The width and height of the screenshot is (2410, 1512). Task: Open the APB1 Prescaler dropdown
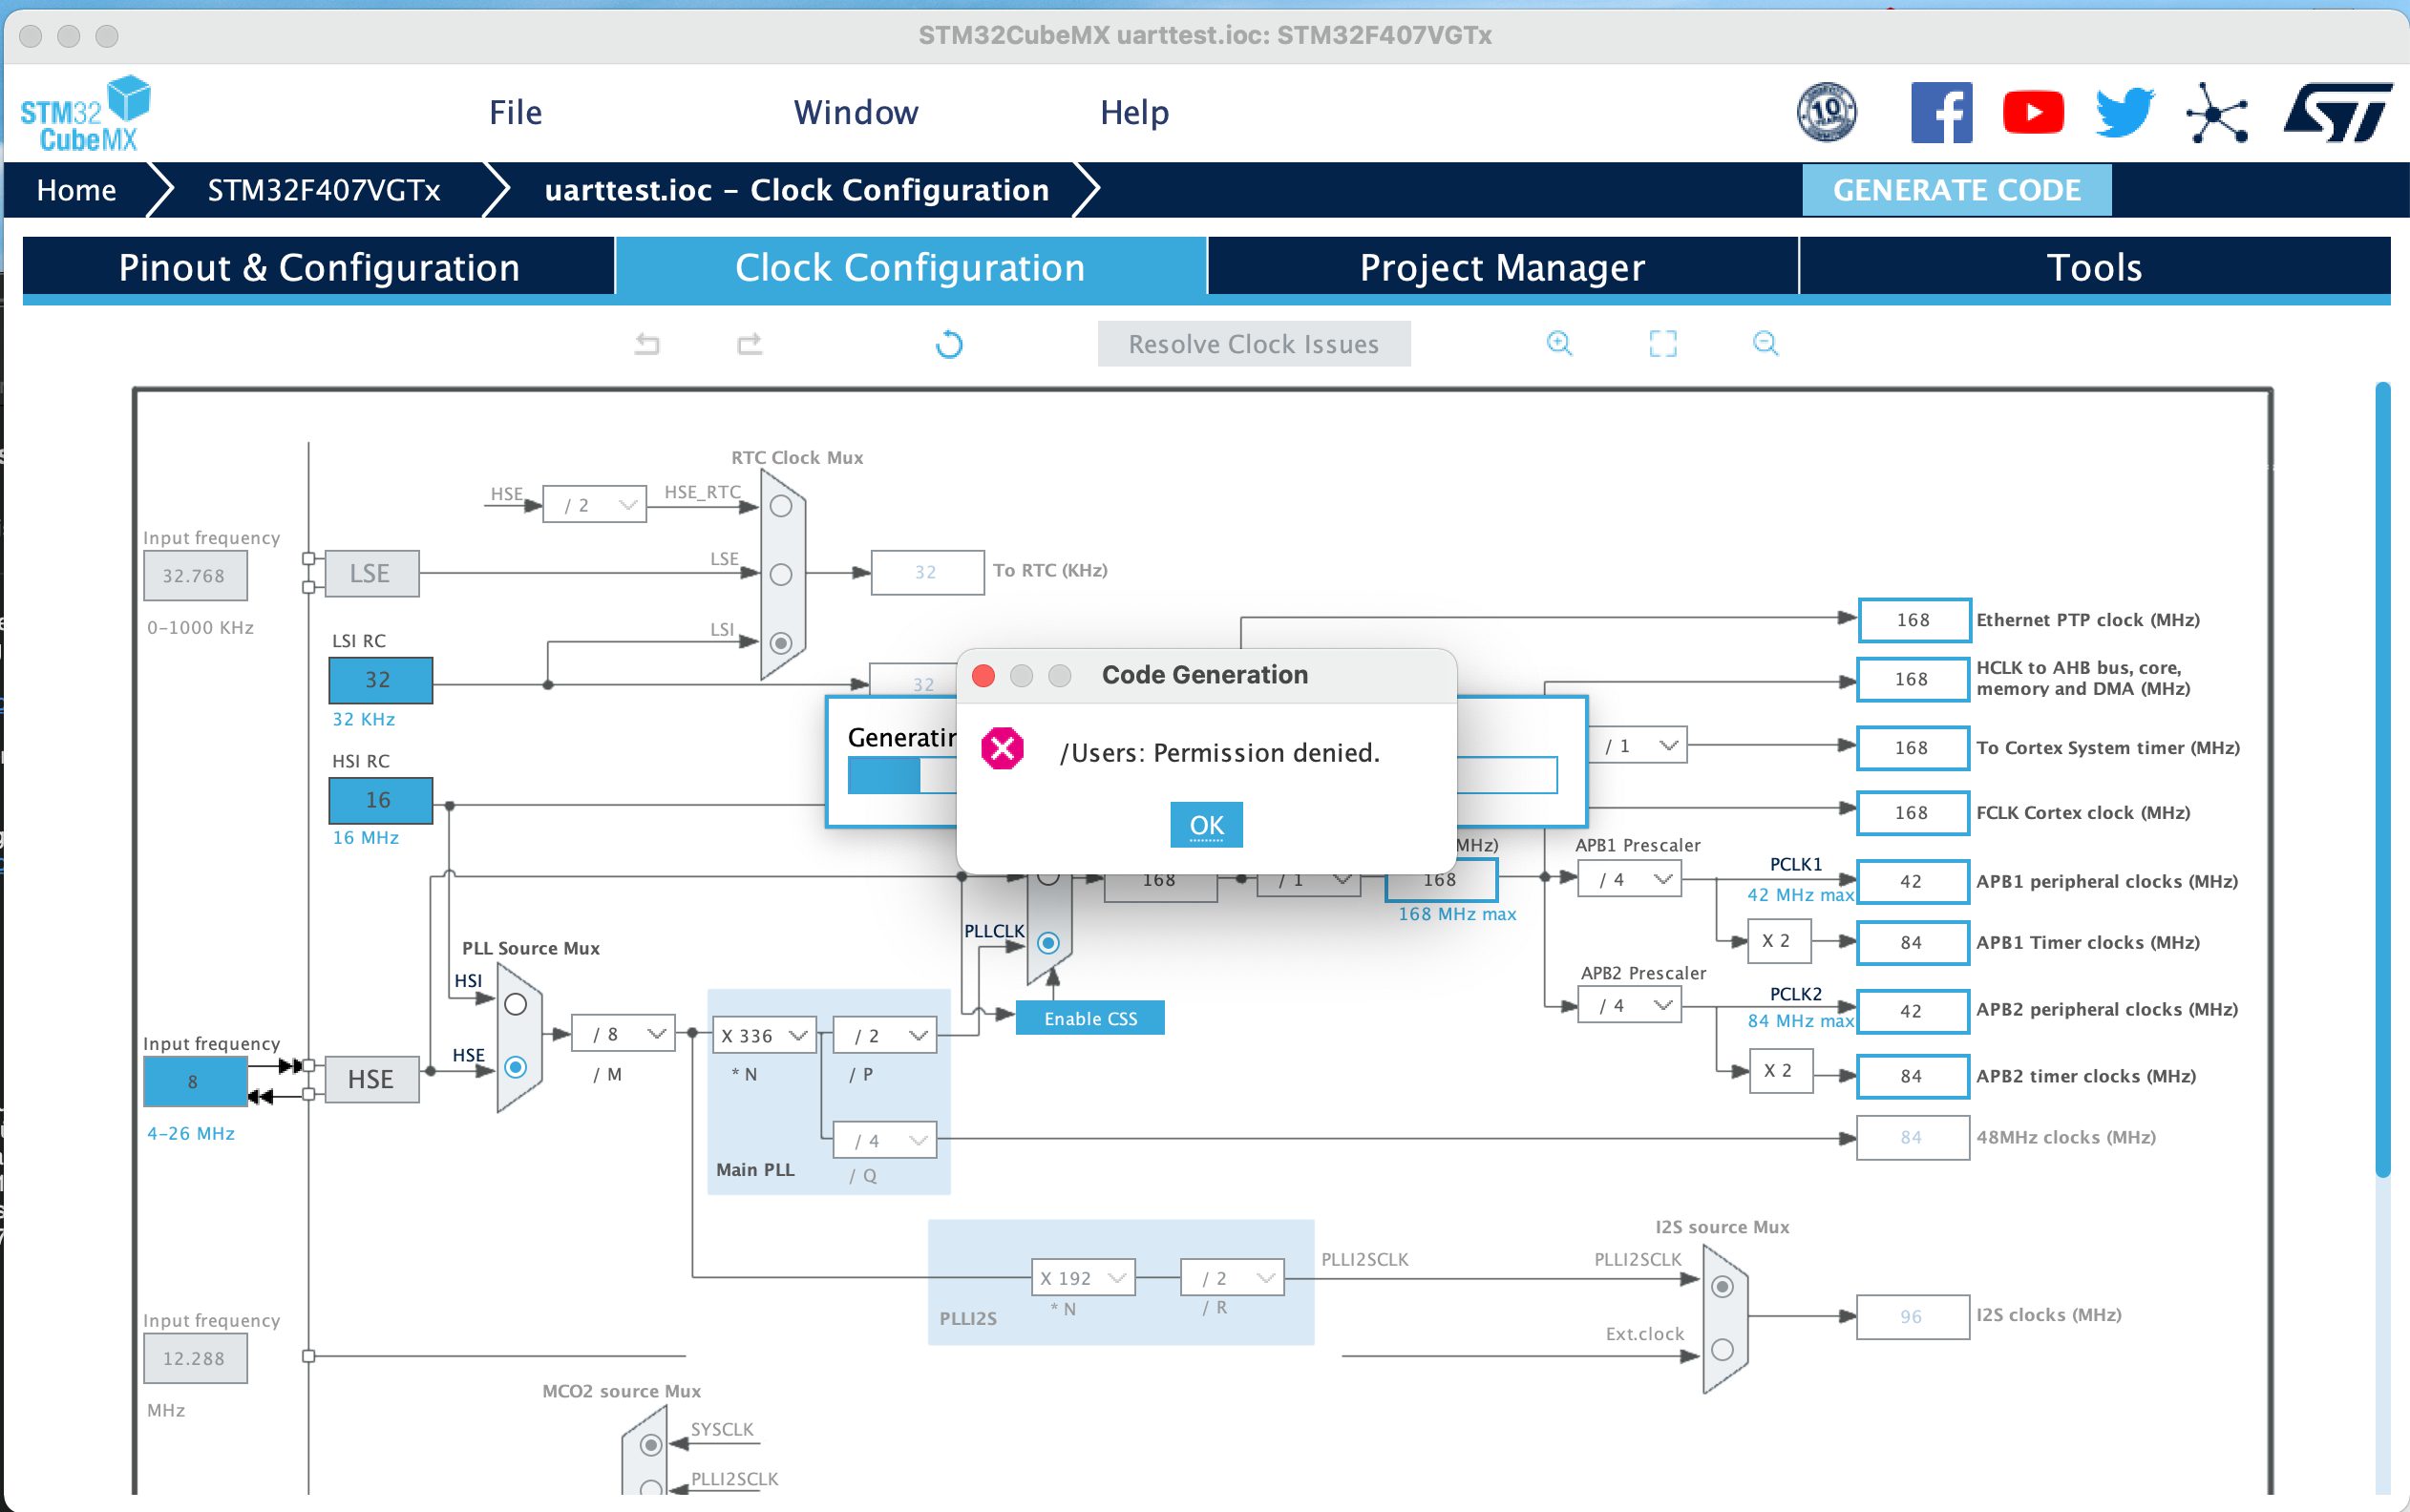[1629, 879]
